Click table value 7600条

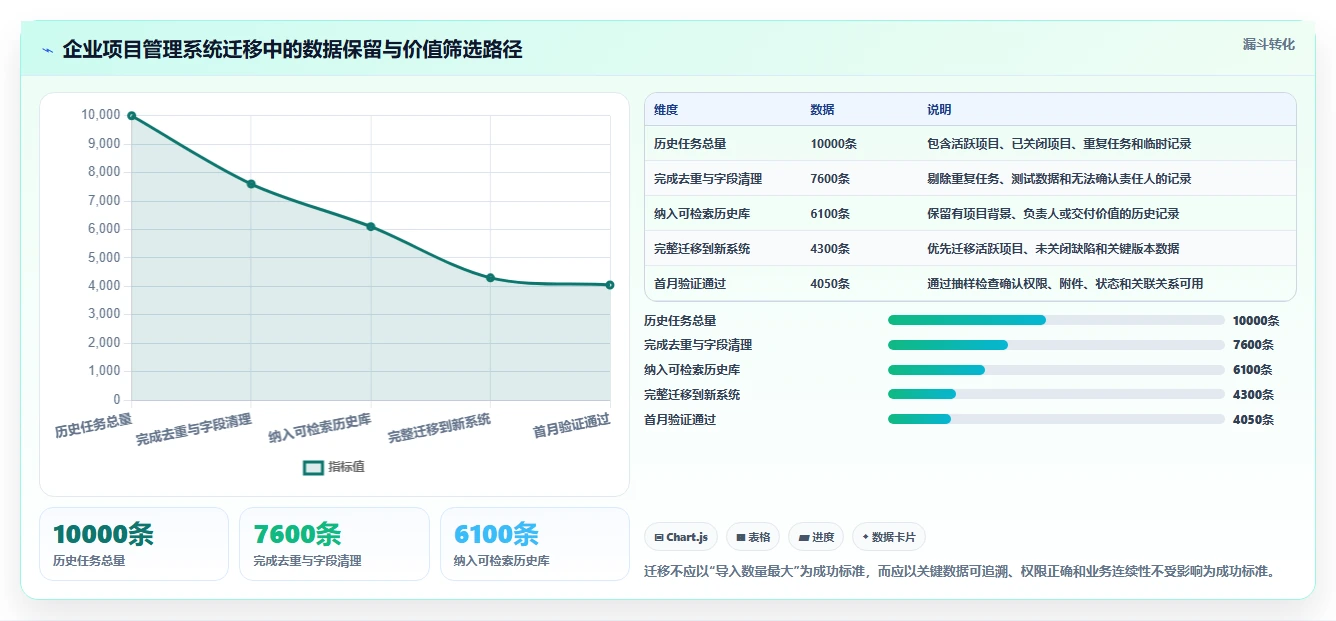point(830,179)
